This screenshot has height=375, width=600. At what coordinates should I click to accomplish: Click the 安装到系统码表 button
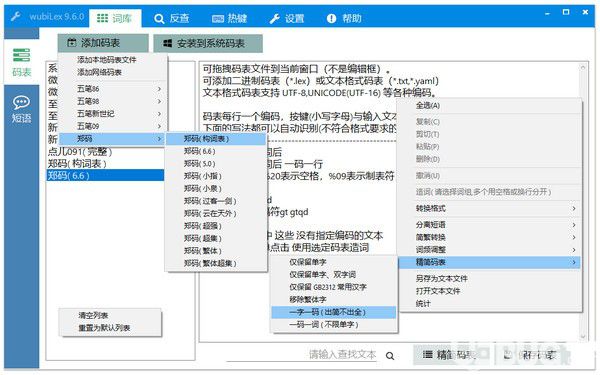pos(208,43)
